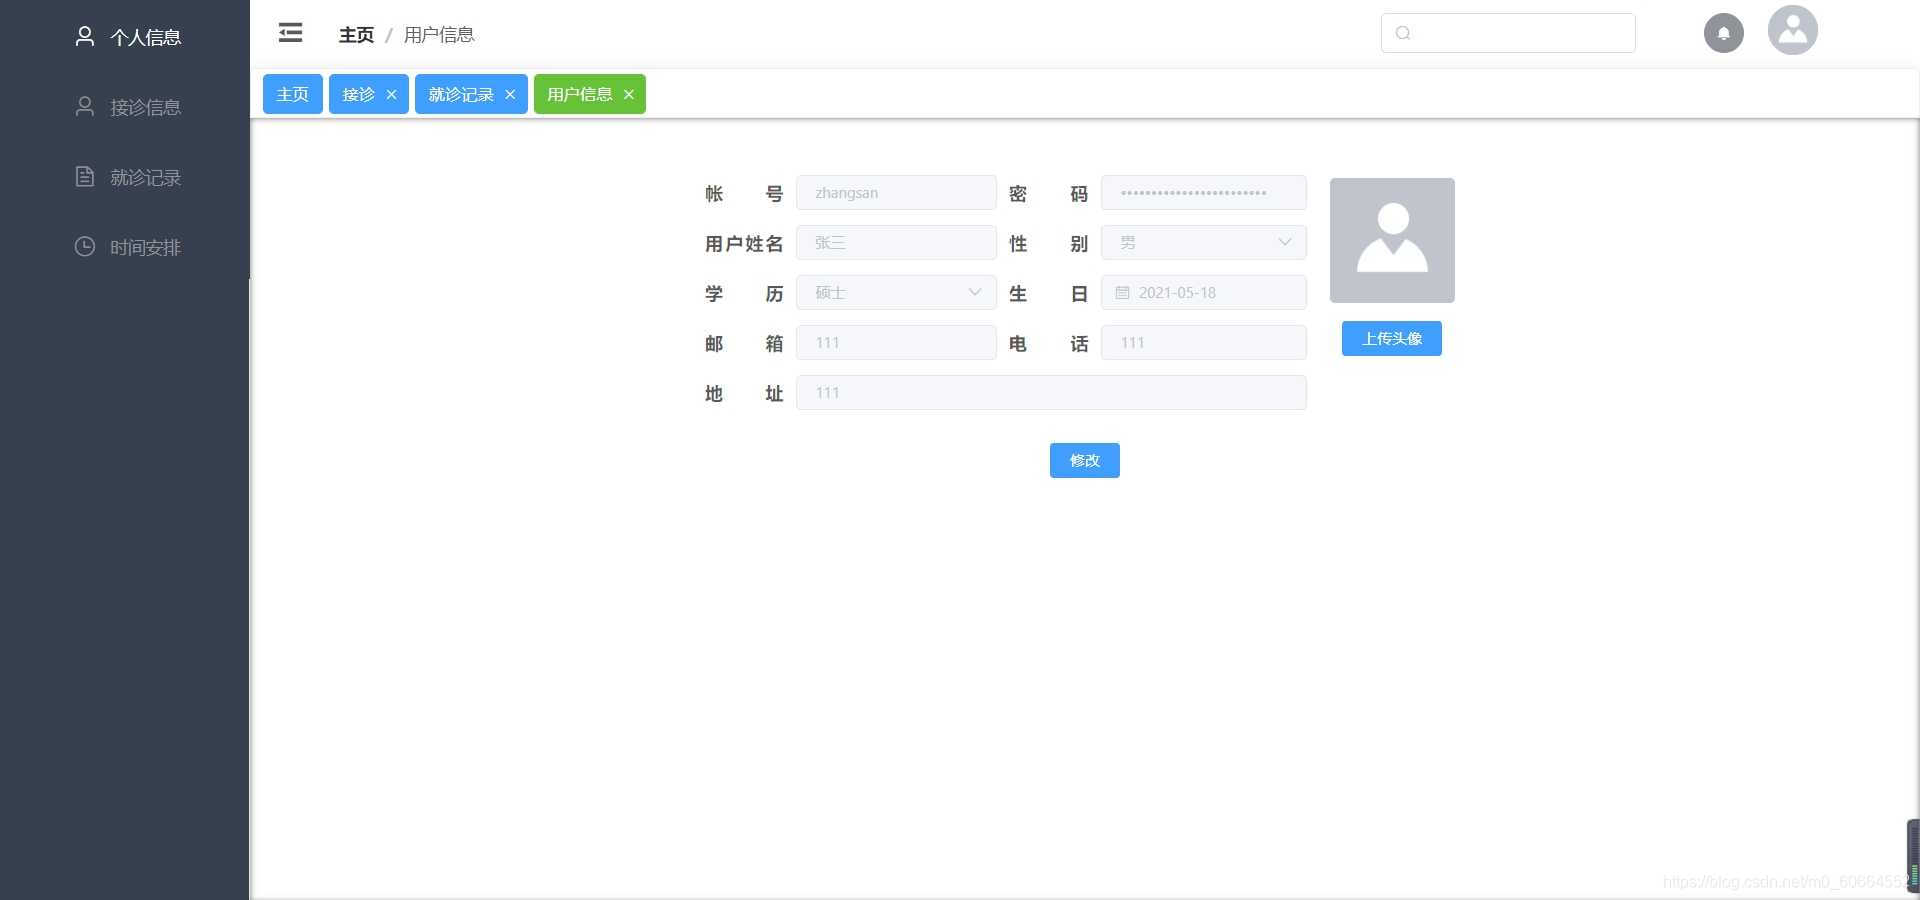Click the 修改 button
The image size is (1920, 900).
pyautogui.click(x=1084, y=461)
